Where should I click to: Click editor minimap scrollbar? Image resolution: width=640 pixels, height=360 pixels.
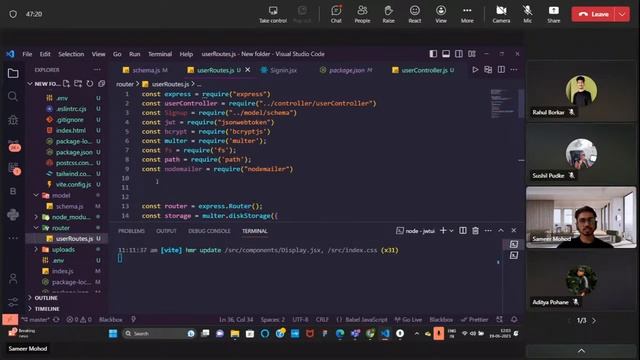[x=521, y=103]
